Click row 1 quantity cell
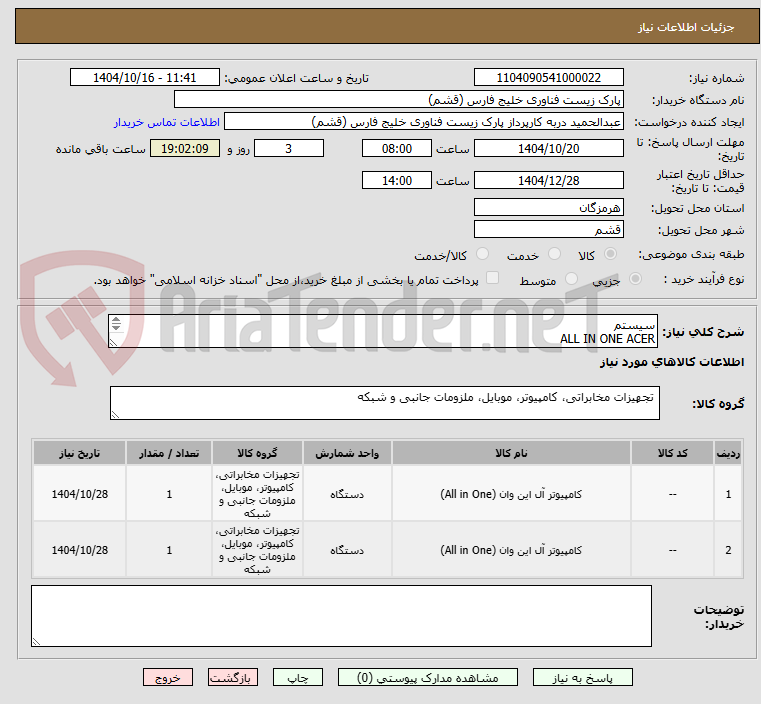761x704 pixels. [x=169, y=494]
